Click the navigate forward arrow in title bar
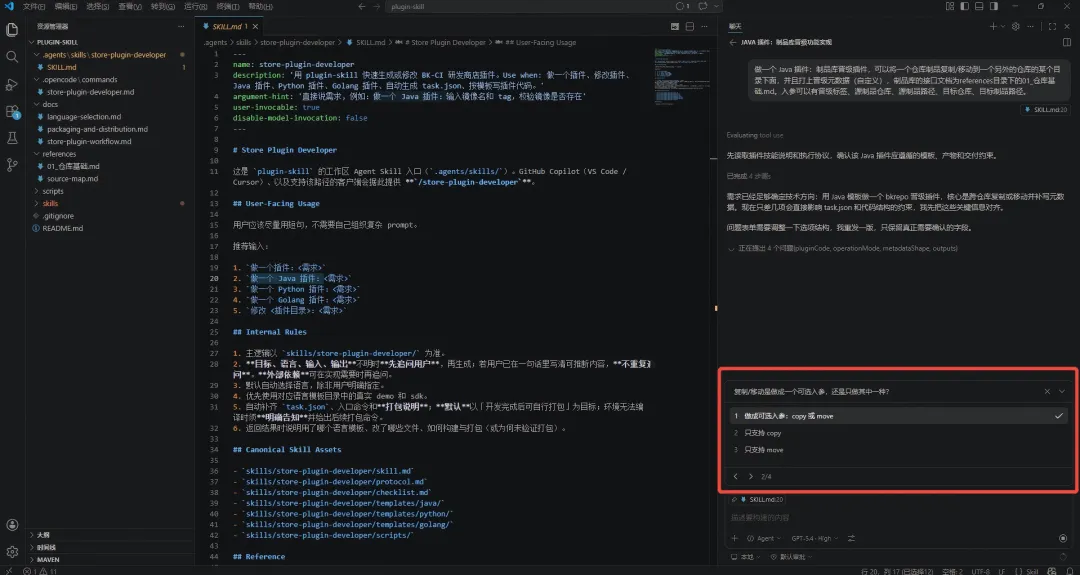 [x=377, y=6]
